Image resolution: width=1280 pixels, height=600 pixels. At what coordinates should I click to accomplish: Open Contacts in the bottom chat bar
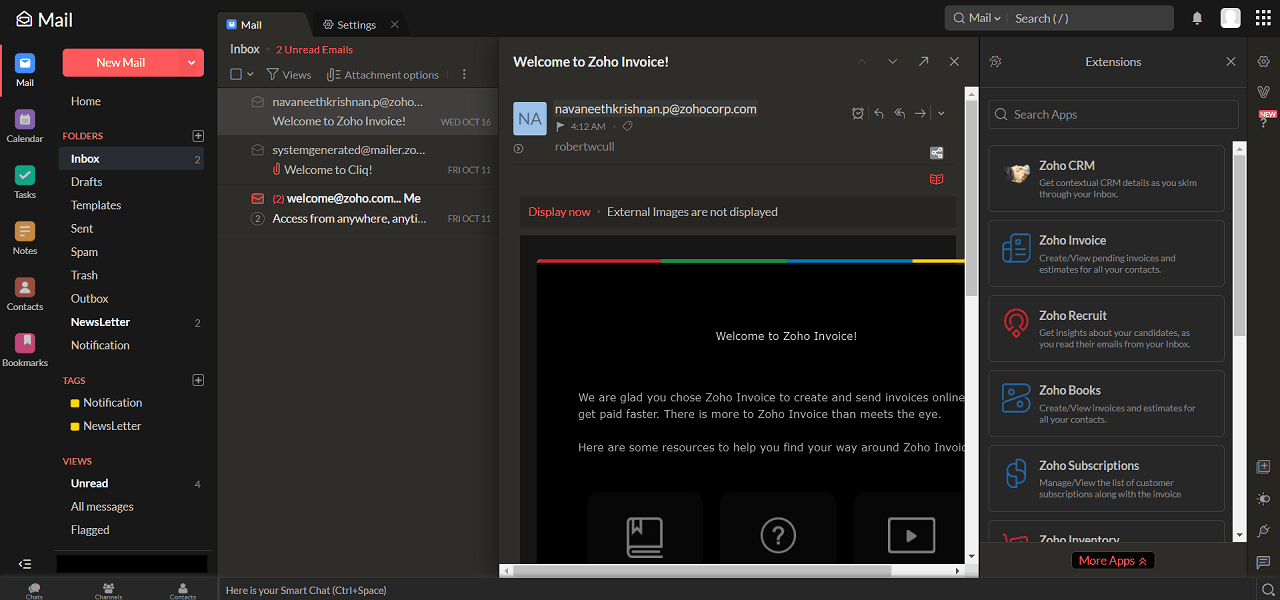pos(183,590)
